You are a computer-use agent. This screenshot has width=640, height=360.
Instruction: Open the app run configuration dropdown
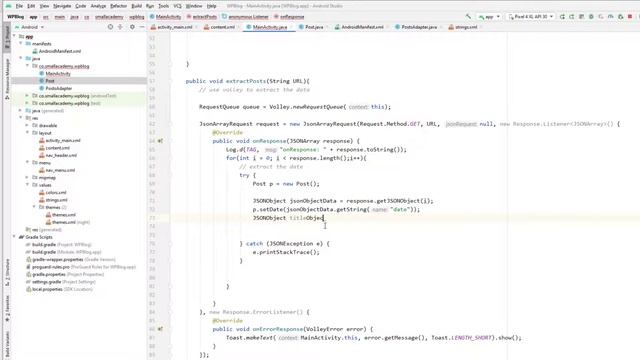[489, 17]
